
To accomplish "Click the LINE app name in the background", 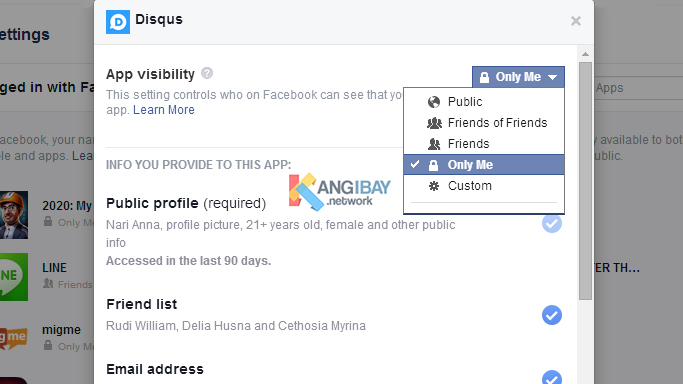I will point(54,268).
